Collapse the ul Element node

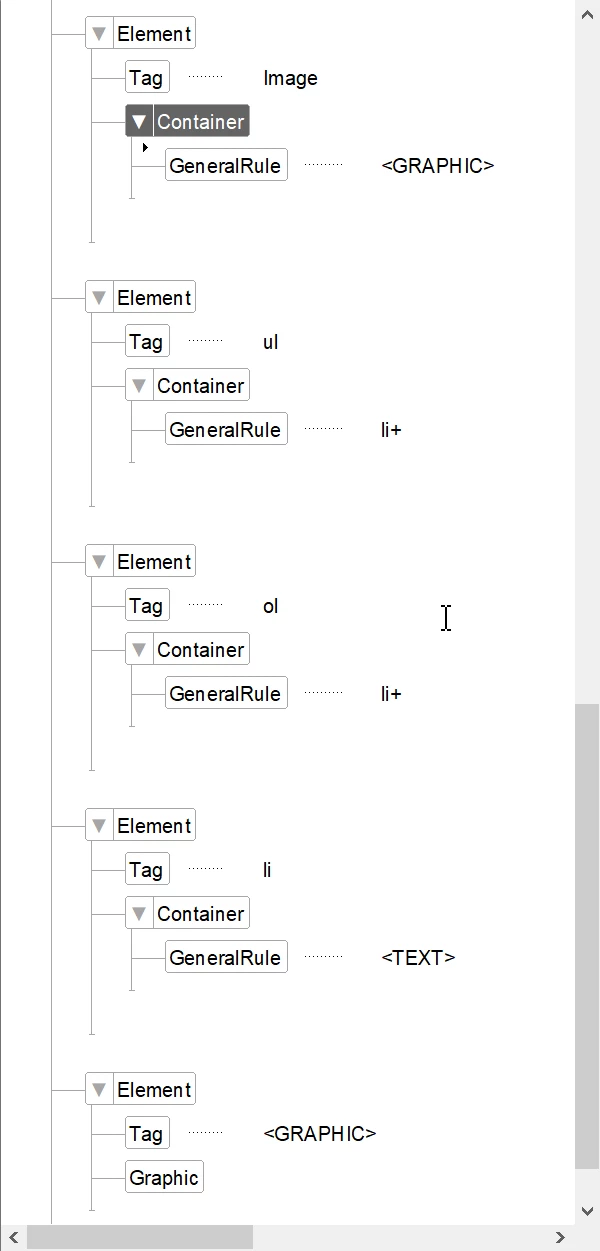[x=98, y=298]
